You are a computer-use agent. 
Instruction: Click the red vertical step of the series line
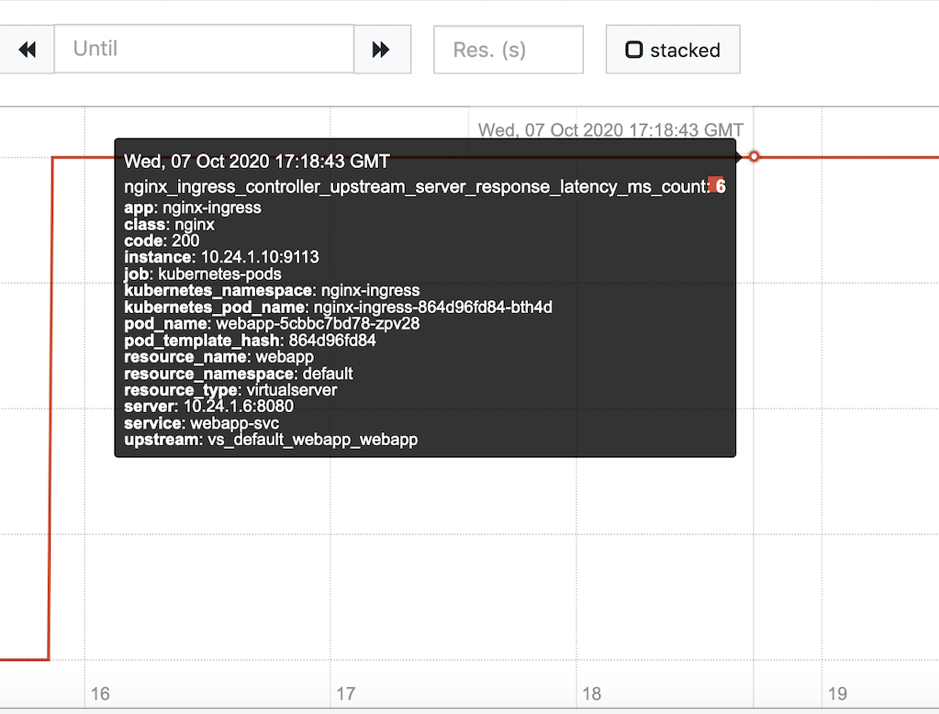pos(50,409)
